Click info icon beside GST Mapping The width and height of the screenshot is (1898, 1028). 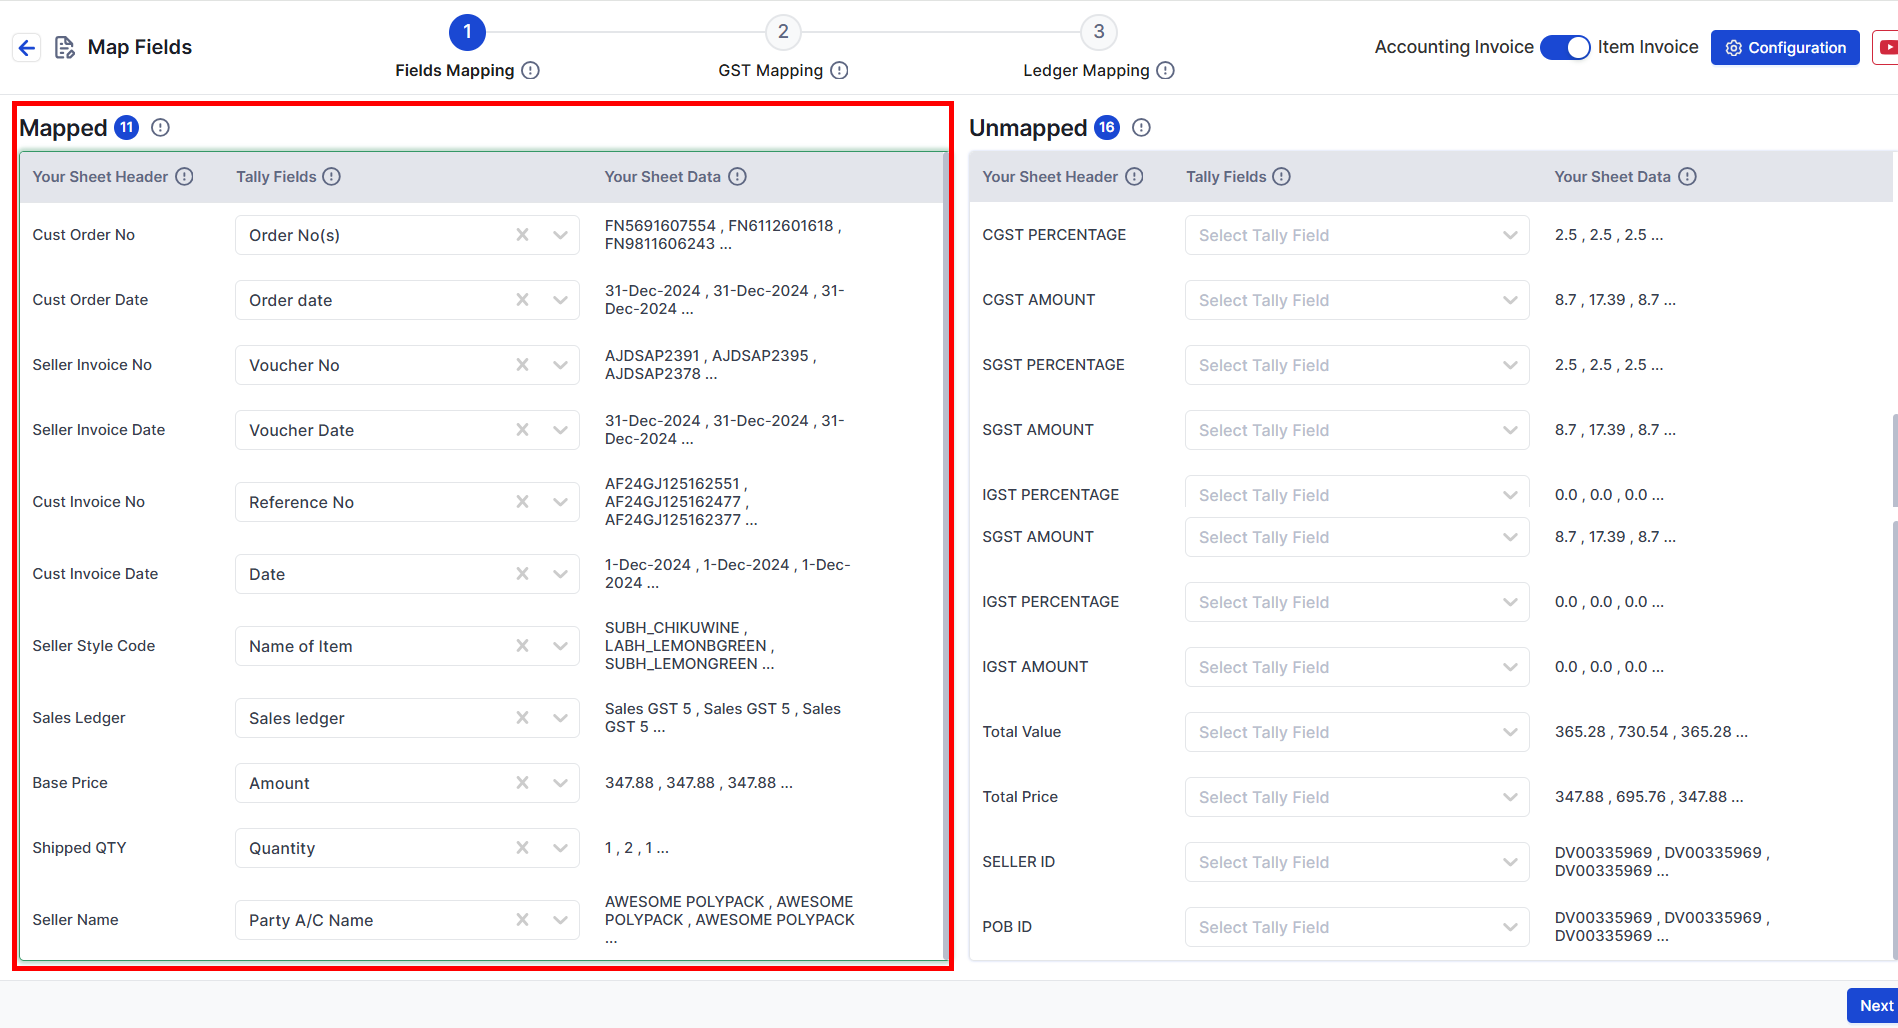point(839,70)
